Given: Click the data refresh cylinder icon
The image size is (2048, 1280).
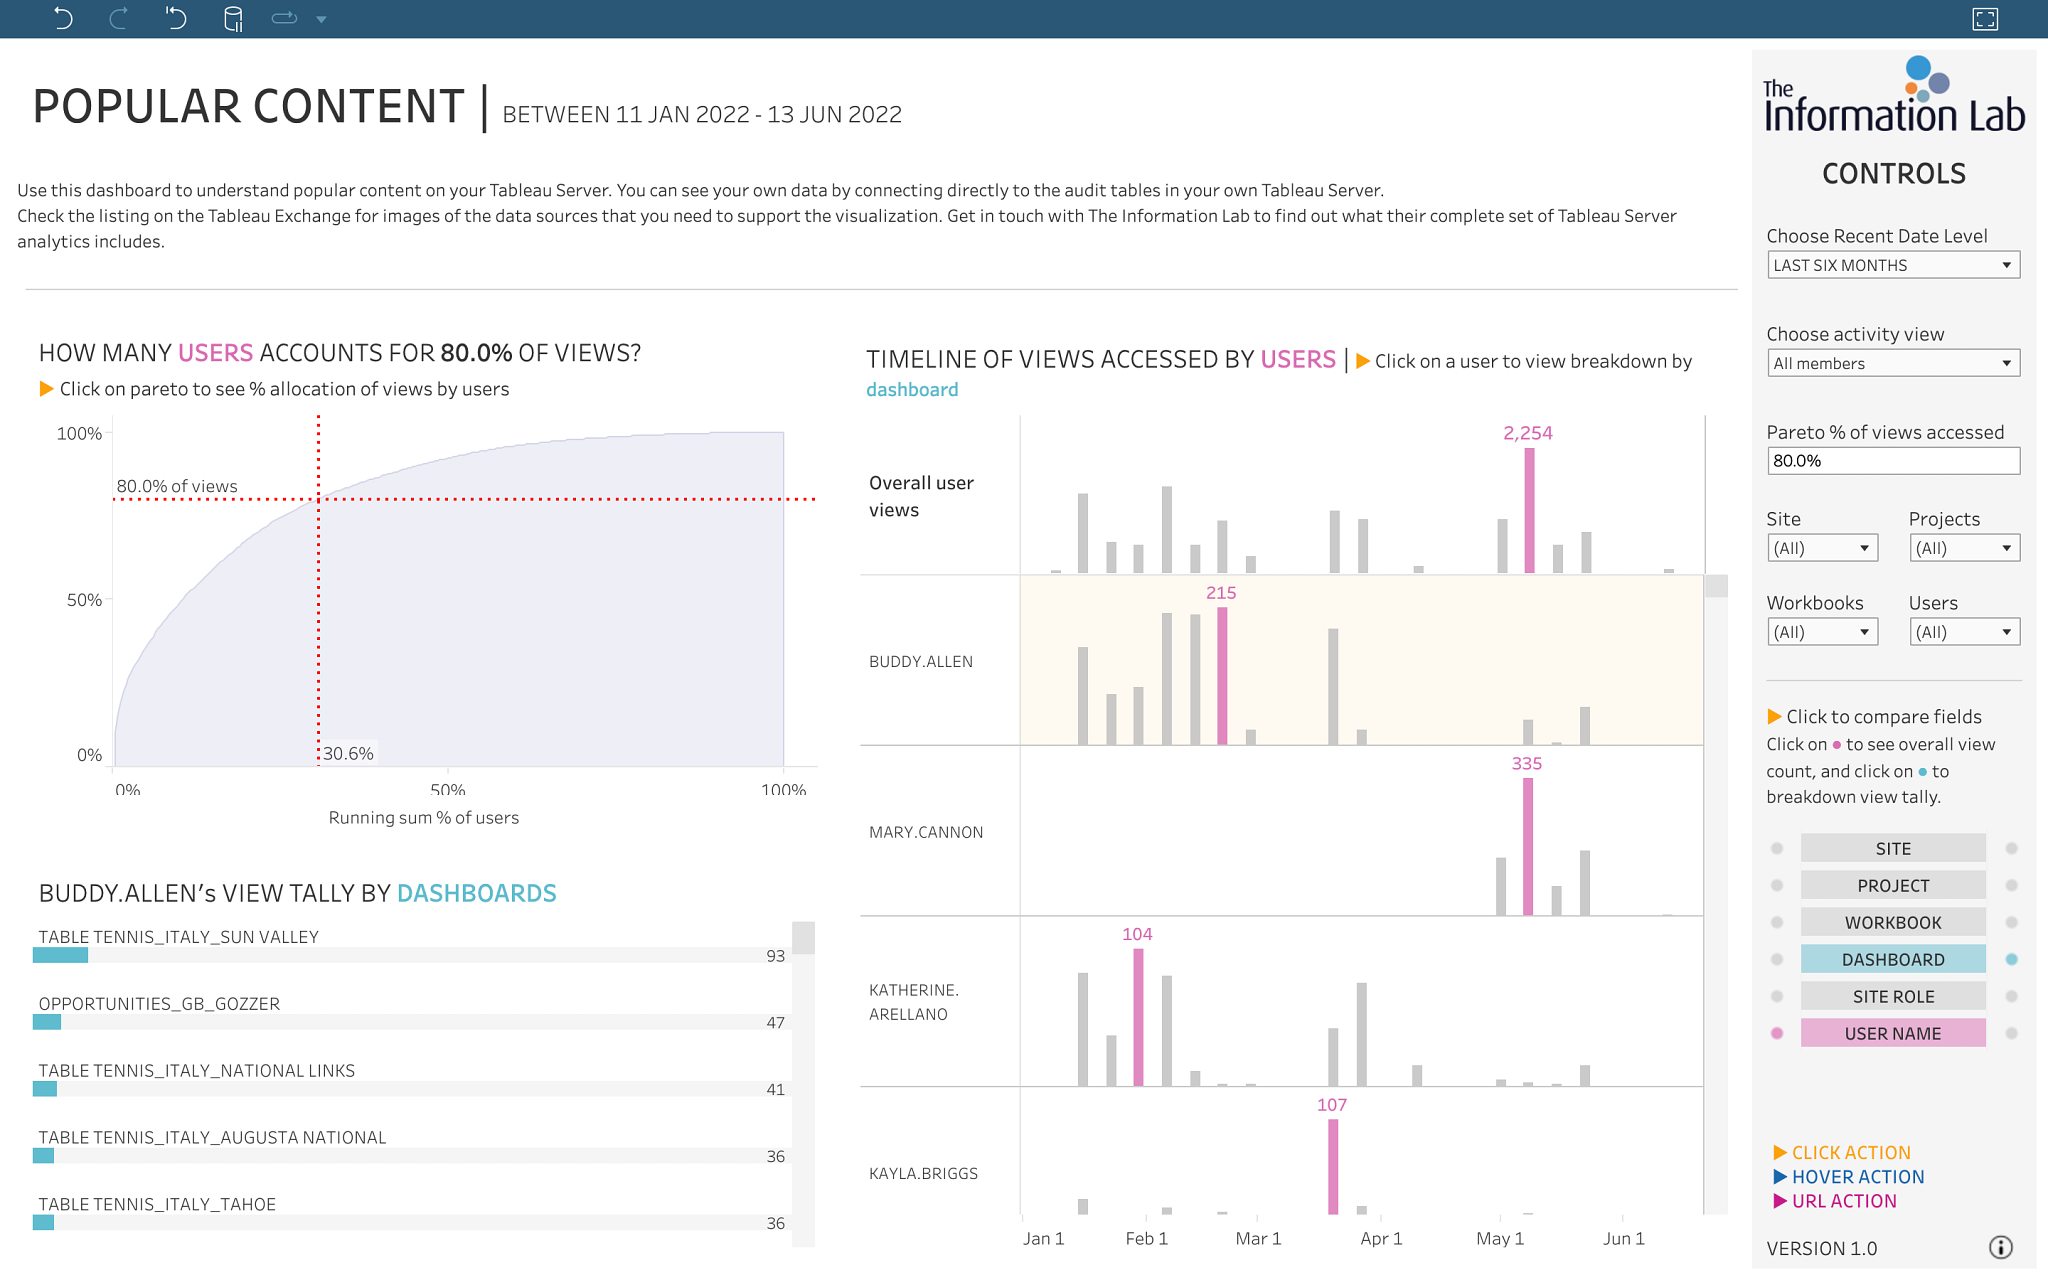Looking at the screenshot, I should click(233, 19).
